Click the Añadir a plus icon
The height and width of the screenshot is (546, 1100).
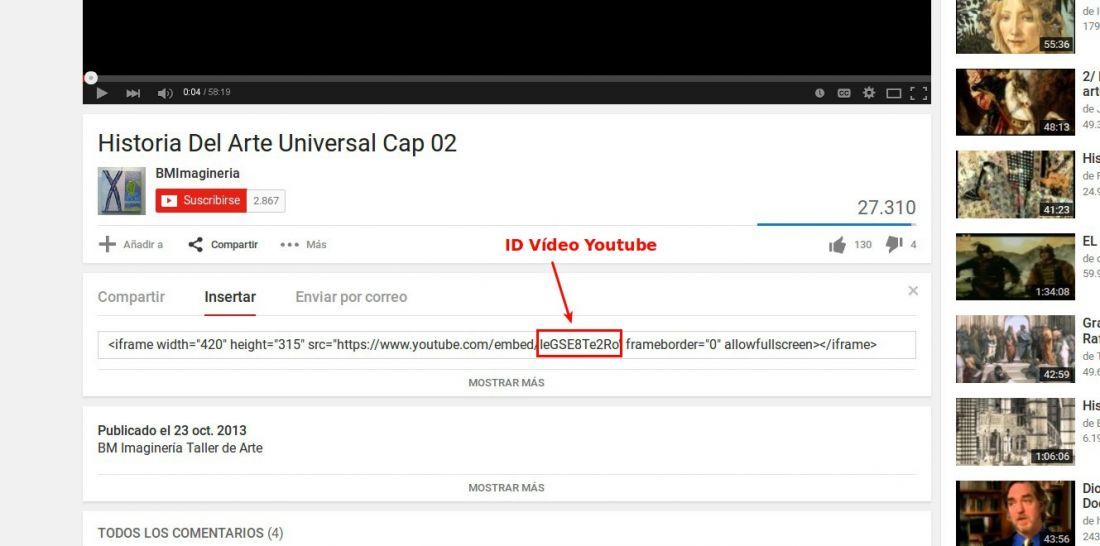coord(107,244)
